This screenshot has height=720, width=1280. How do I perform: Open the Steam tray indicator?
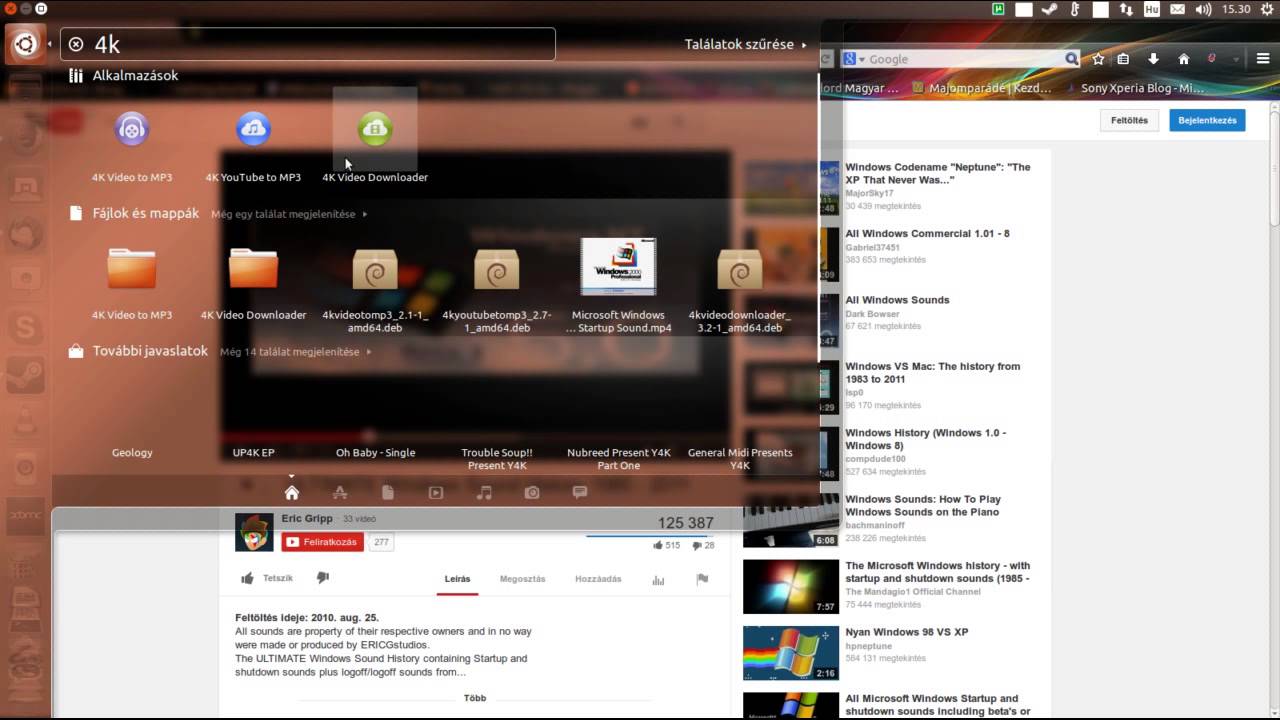click(1049, 9)
